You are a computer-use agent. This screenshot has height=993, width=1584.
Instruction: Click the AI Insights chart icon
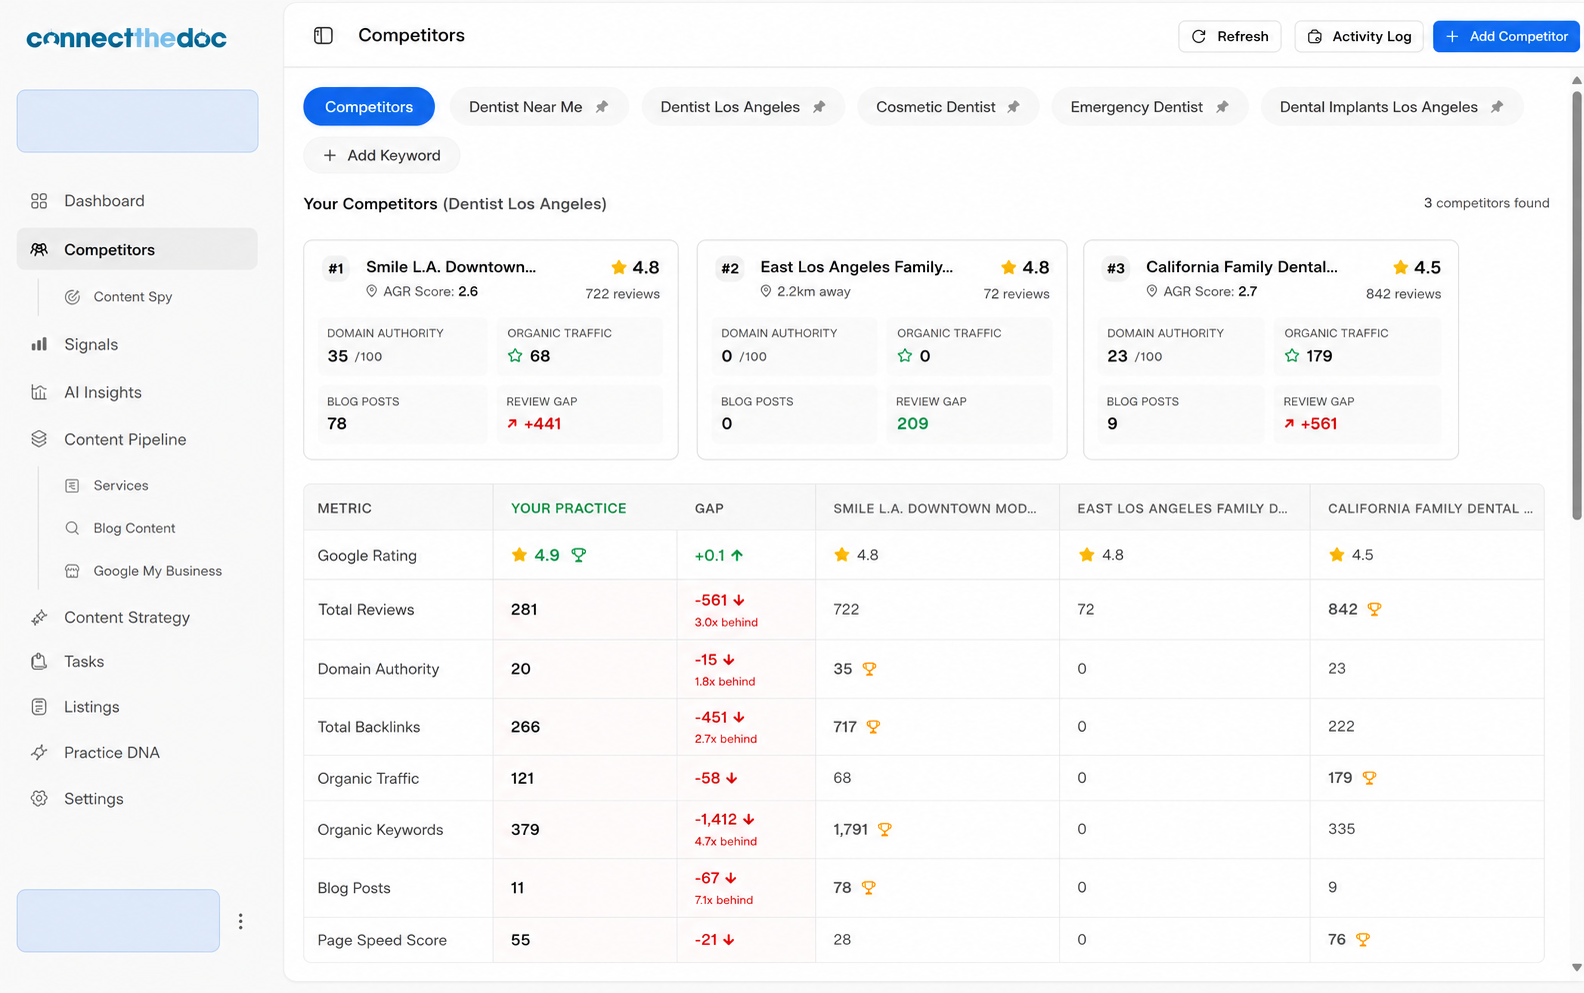(x=39, y=392)
